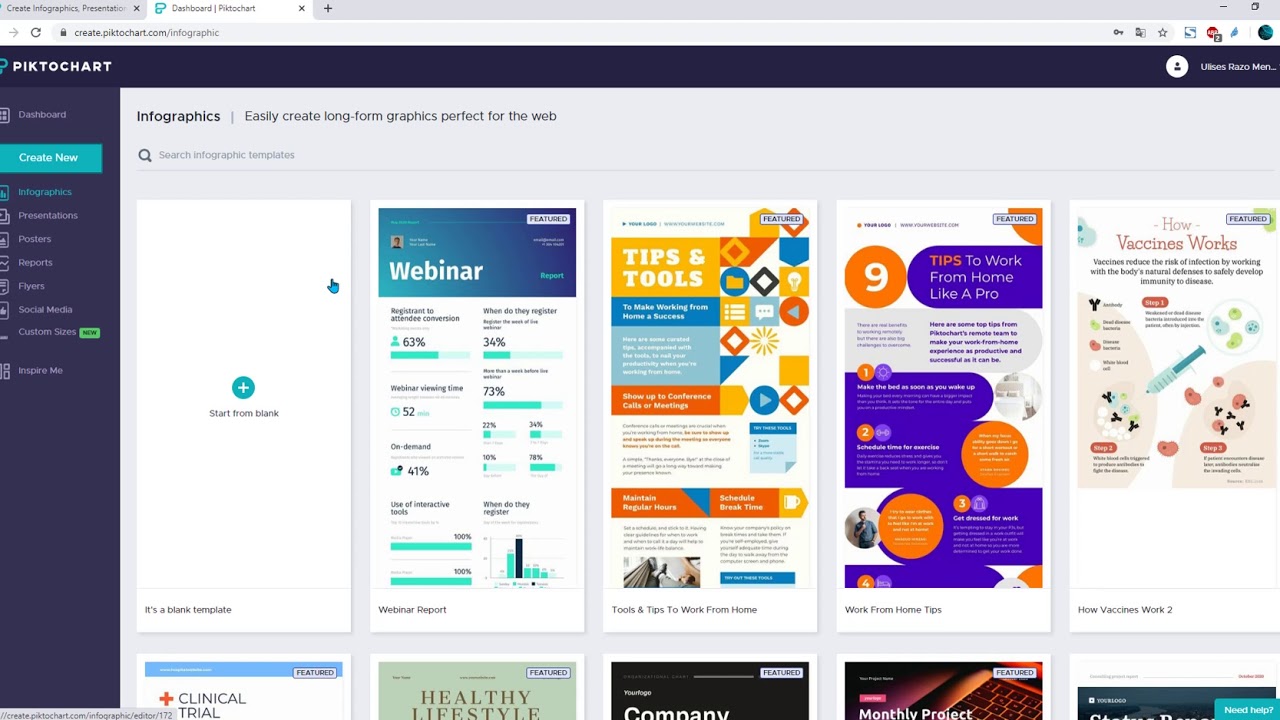Click the Start from blank plus icon
This screenshot has width=1280, height=720.
click(x=243, y=387)
